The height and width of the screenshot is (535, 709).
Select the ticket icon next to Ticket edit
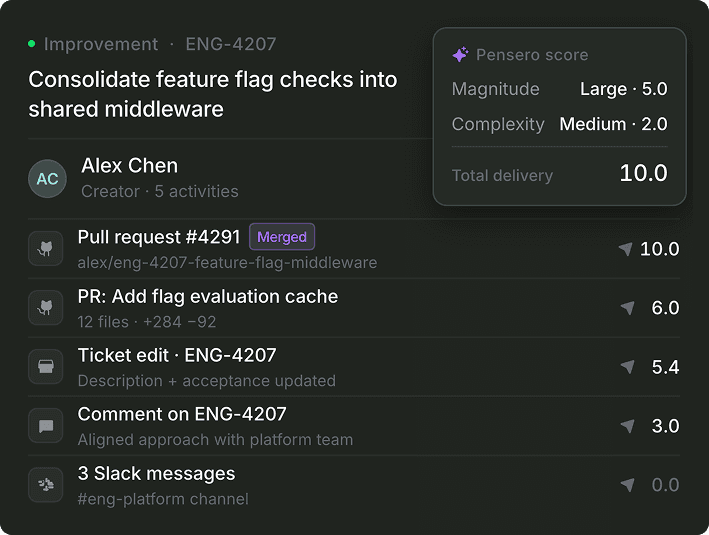(46, 367)
